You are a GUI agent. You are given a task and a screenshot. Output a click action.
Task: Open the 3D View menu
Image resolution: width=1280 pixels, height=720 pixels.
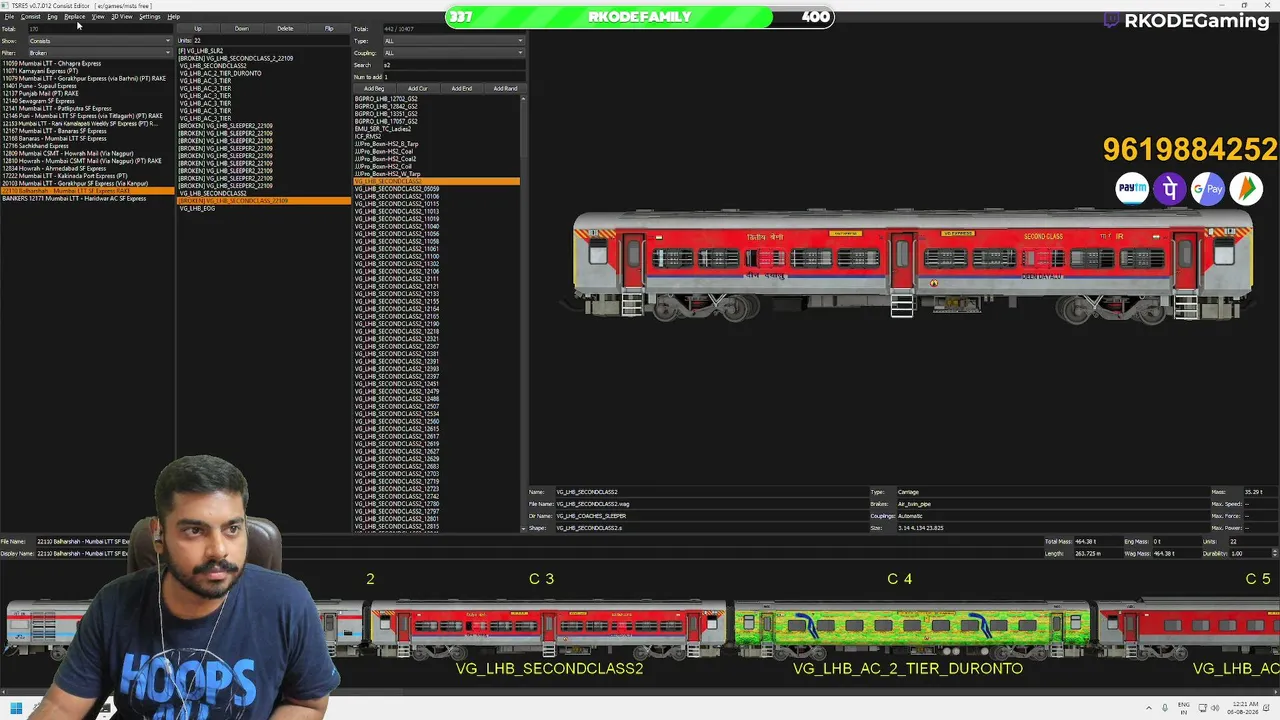click(x=122, y=17)
